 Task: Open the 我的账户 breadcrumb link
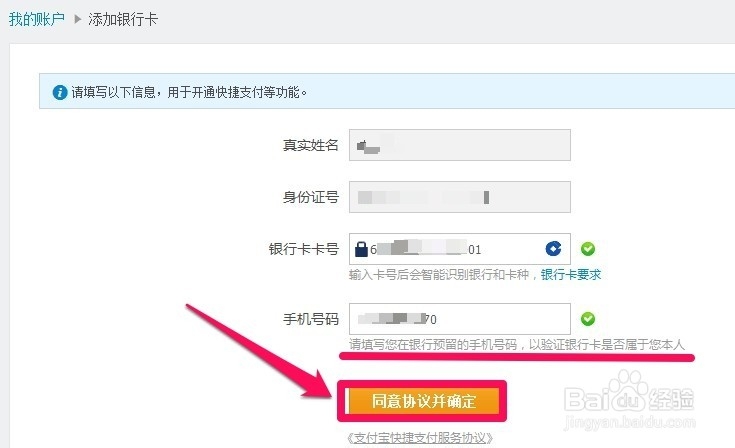pos(37,19)
